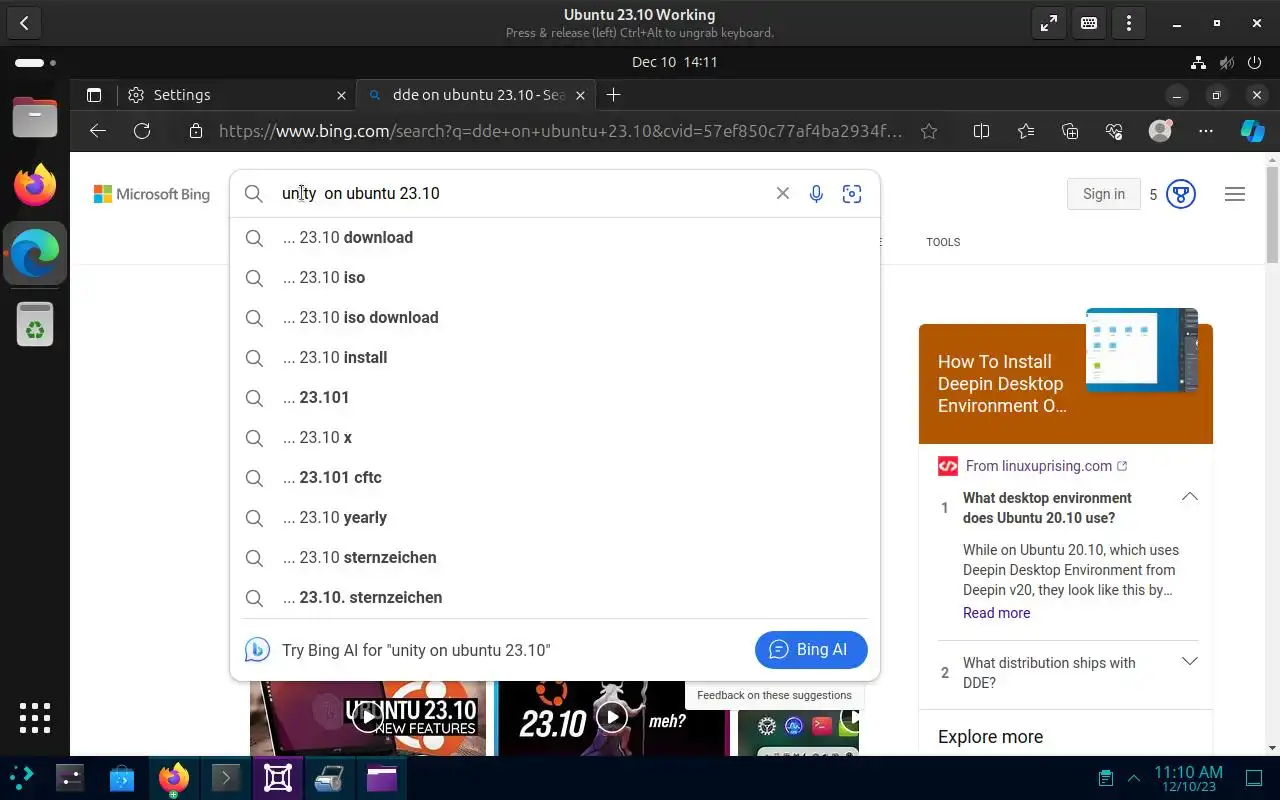Close the Settings tab
Image resolution: width=1280 pixels, height=800 pixels.
341,95
